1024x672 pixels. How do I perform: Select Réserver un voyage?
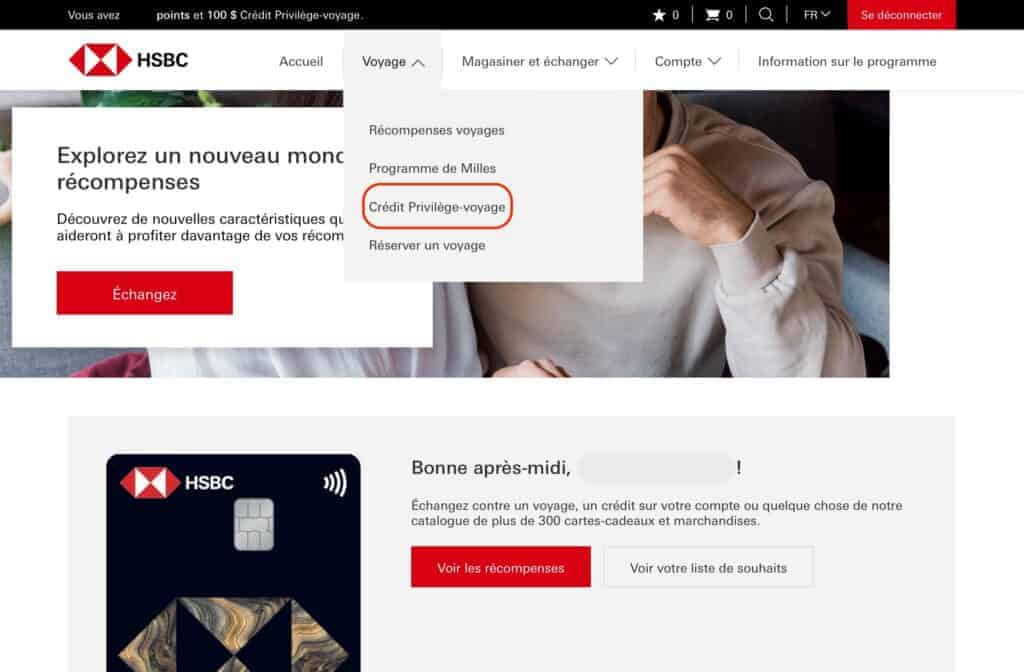tap(428, 244)
